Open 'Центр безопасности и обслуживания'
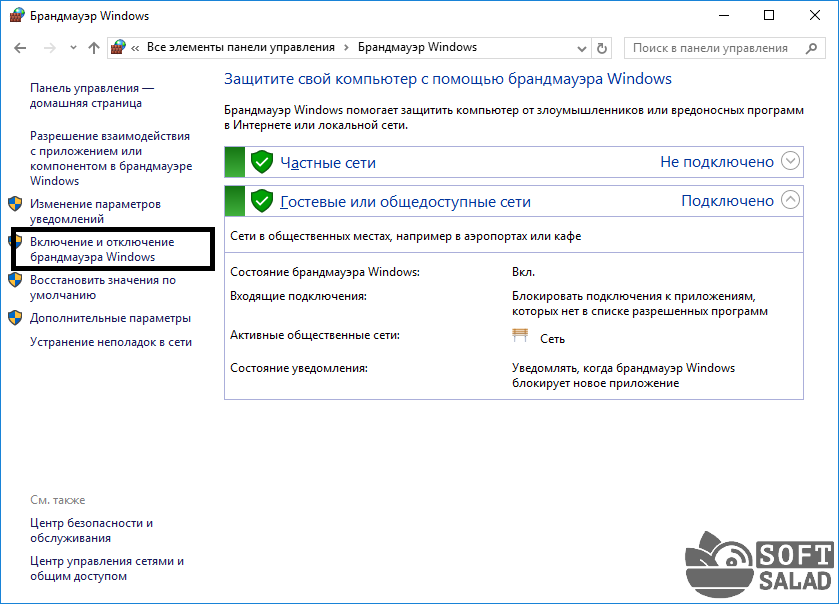Image resolution: width=839 pixels, height=604 pixels. (91, 531)
